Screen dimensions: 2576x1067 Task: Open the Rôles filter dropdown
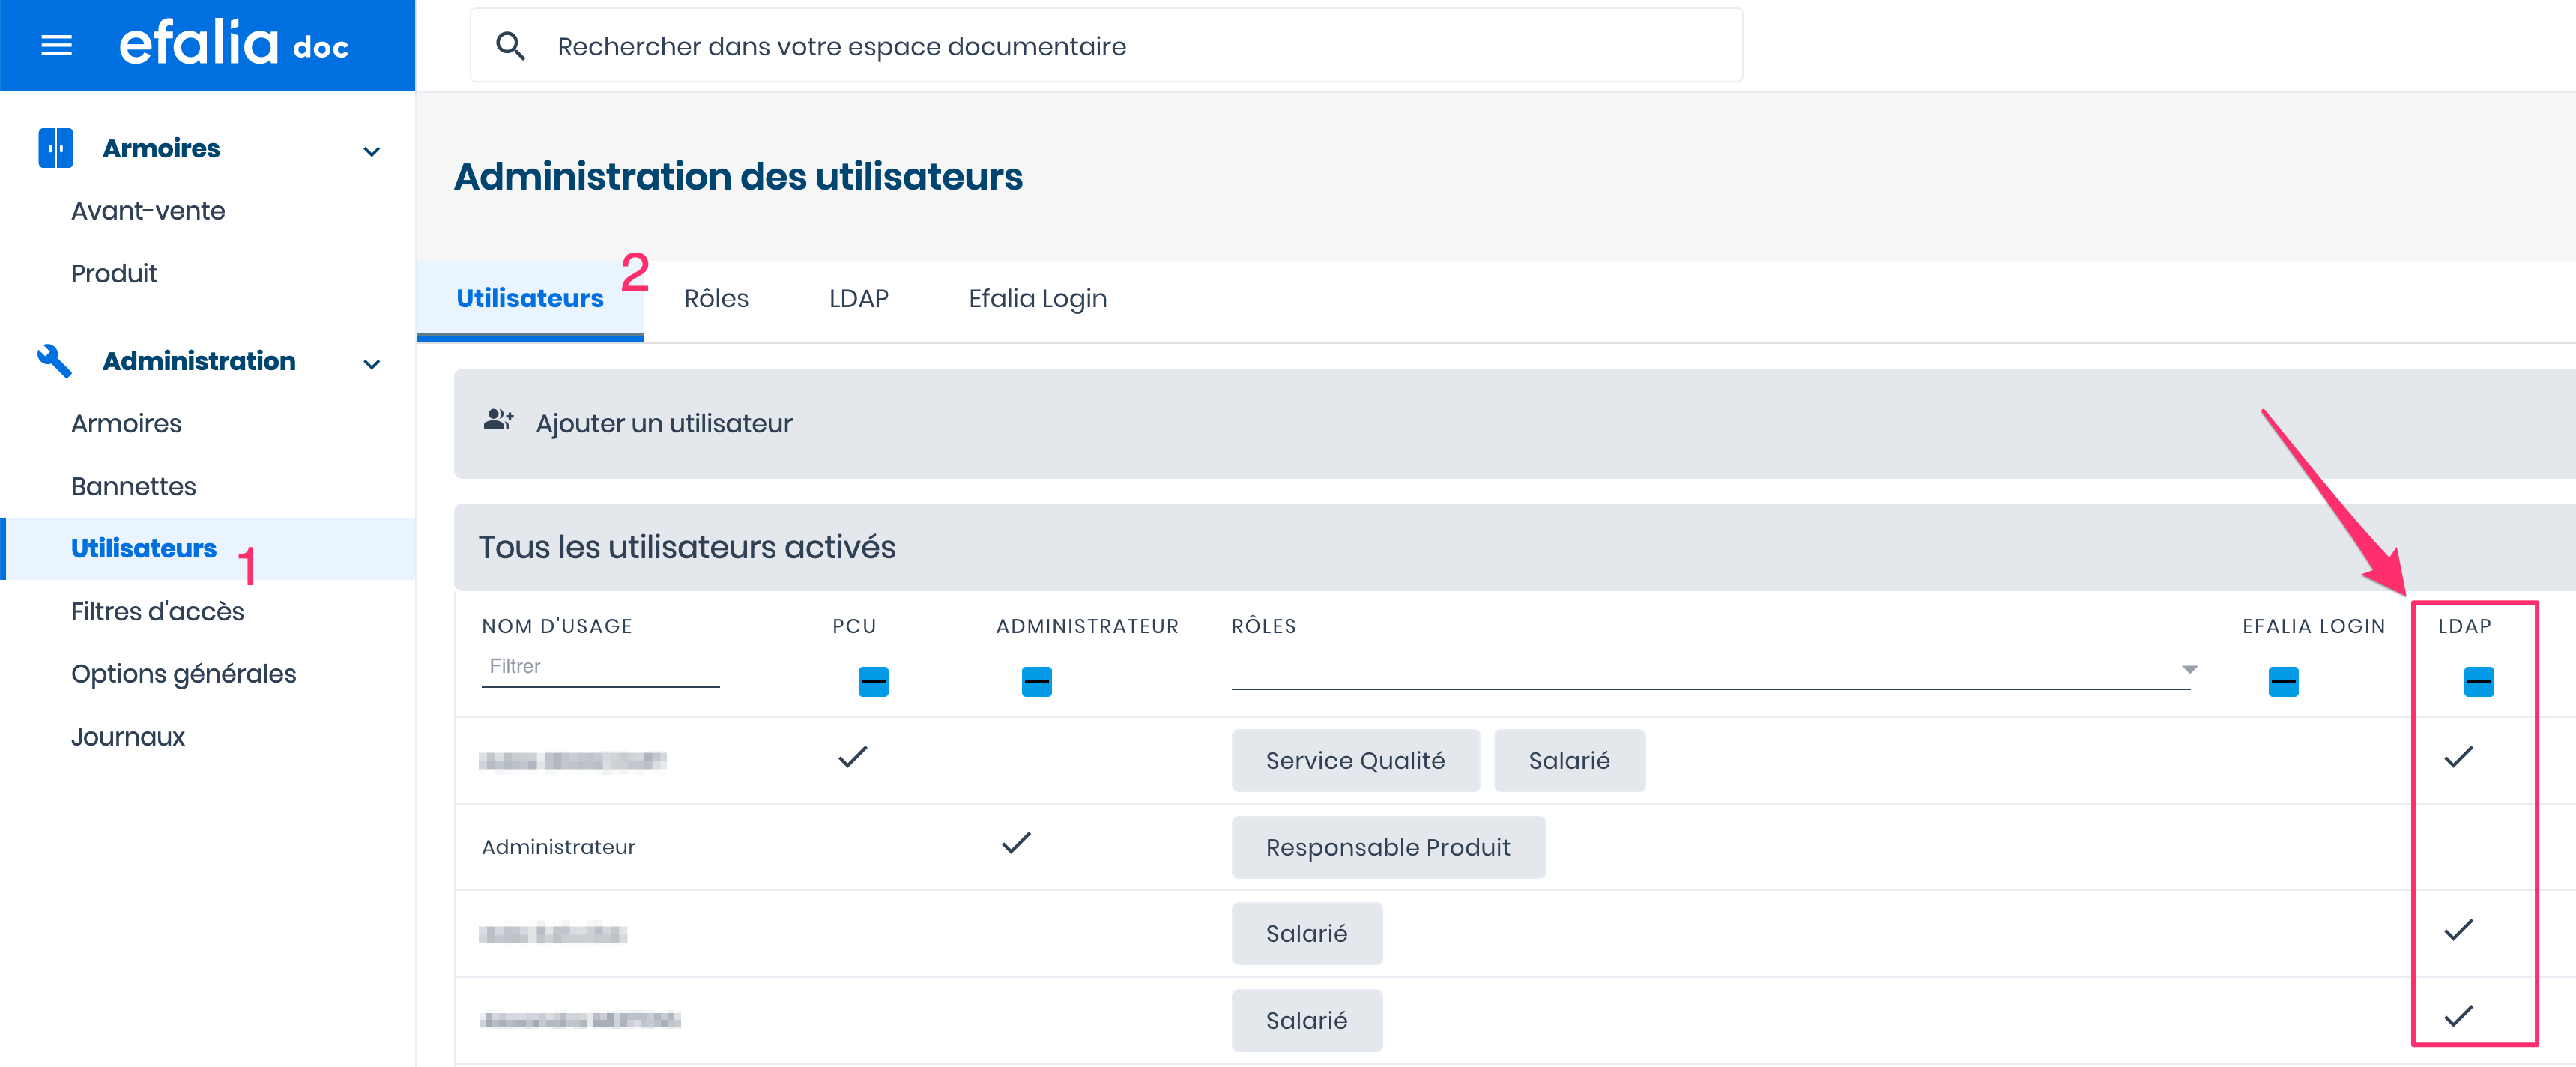(x=2189, y=669)
